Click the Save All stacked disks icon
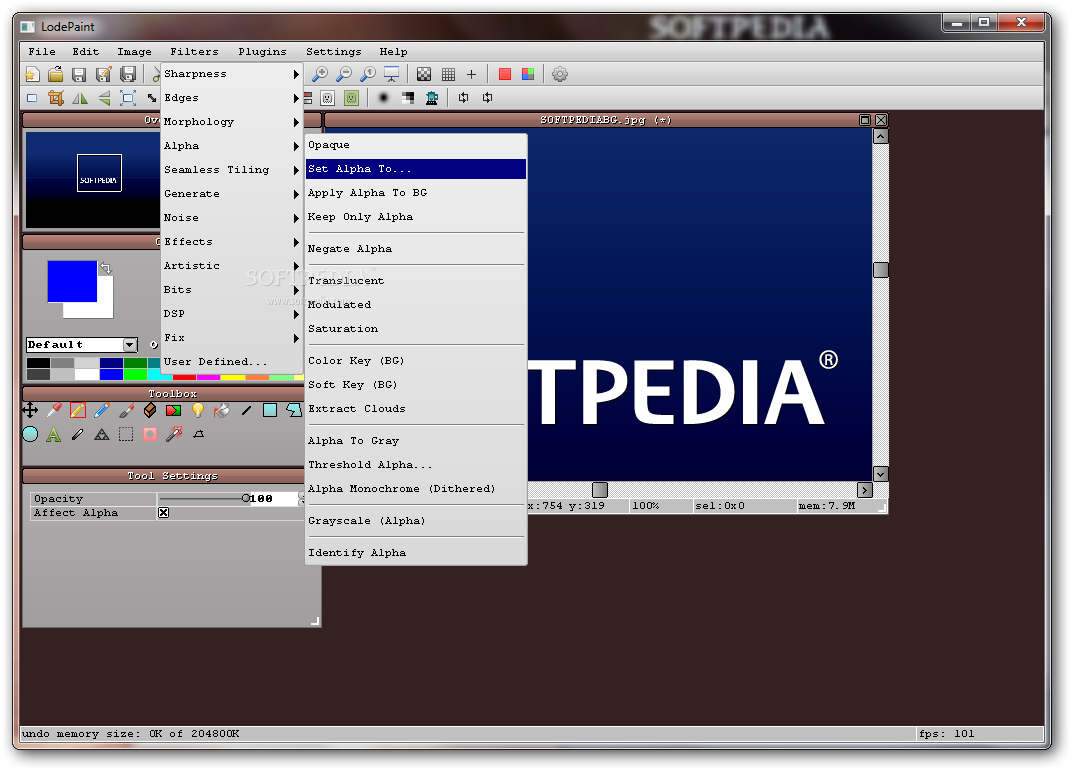1072x770 pixels. pyautogui.click(x=128, y=74)
